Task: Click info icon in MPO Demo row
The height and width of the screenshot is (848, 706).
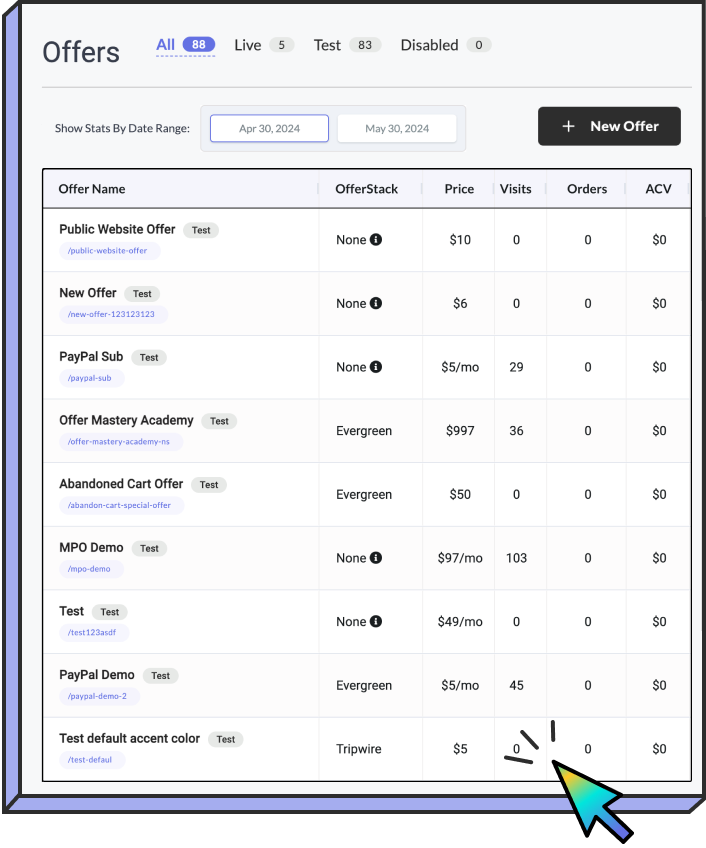Action: click(x=376, y=558)
